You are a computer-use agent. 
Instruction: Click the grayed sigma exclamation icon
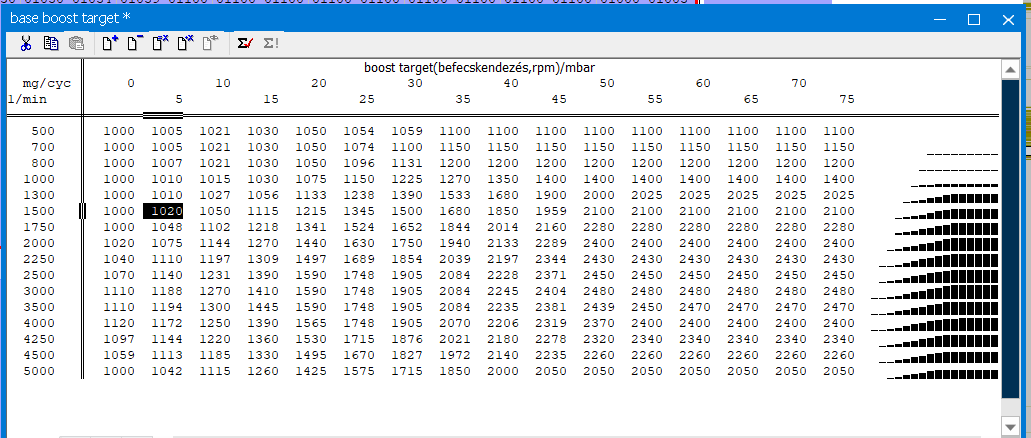pyautogui.click(x=270, y=43)
